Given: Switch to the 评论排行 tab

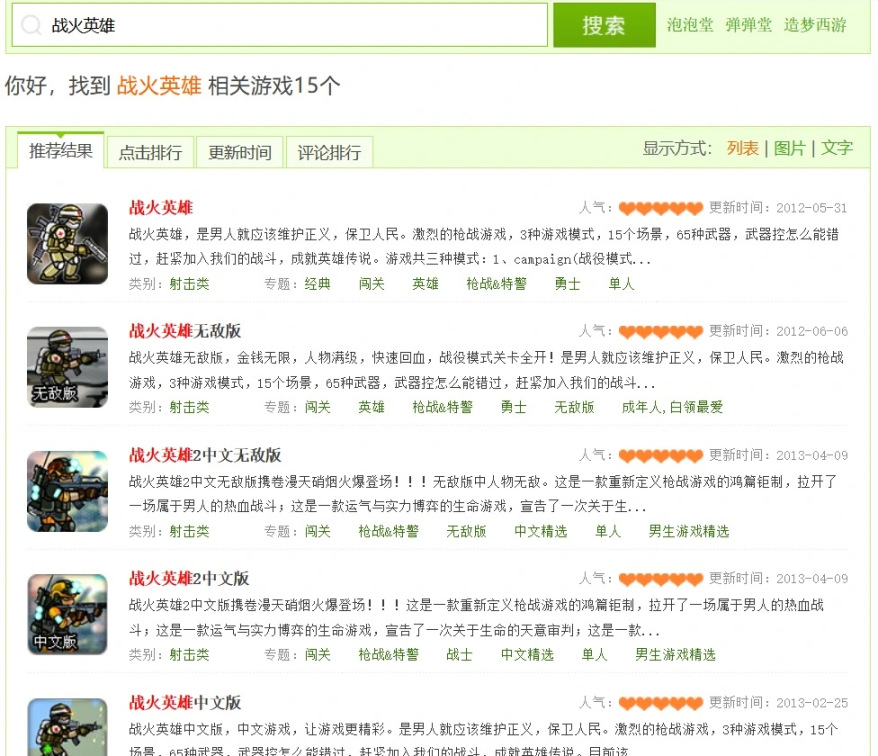Looking at the screenshot, I should (329, 152).
